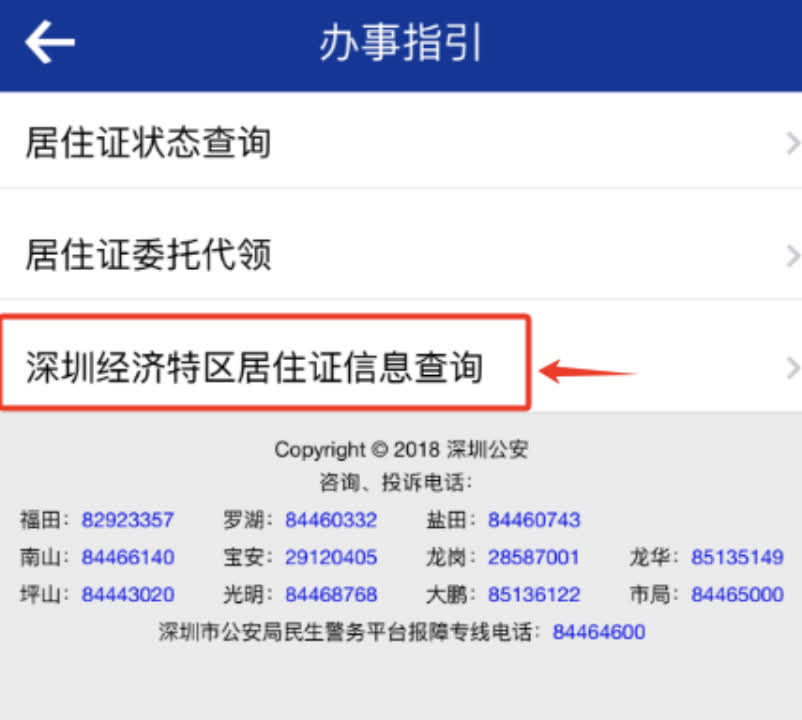Expand chevron beside 居住证状态查询
Image resolution: width=802 pixels, height=720 pixels.
[x=793, y=143]
